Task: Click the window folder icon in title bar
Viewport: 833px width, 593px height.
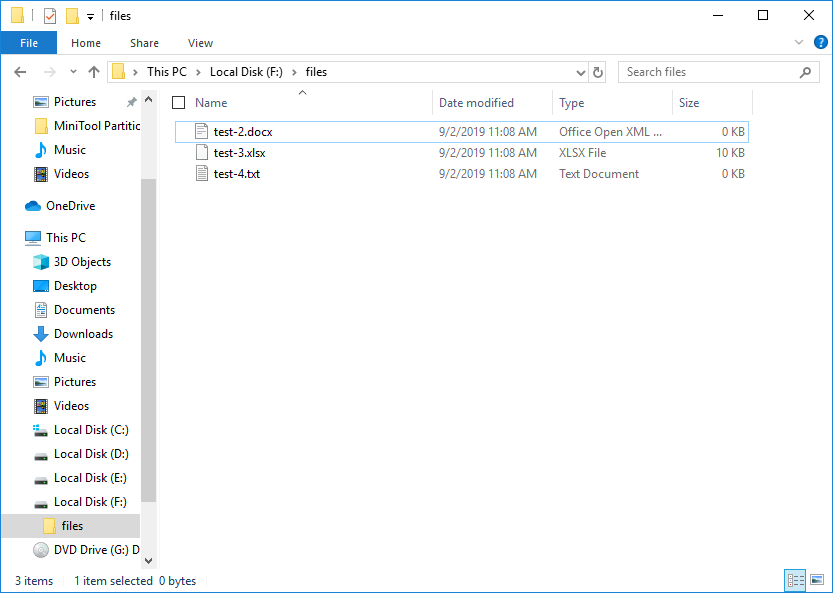Action: coord(18,16)
